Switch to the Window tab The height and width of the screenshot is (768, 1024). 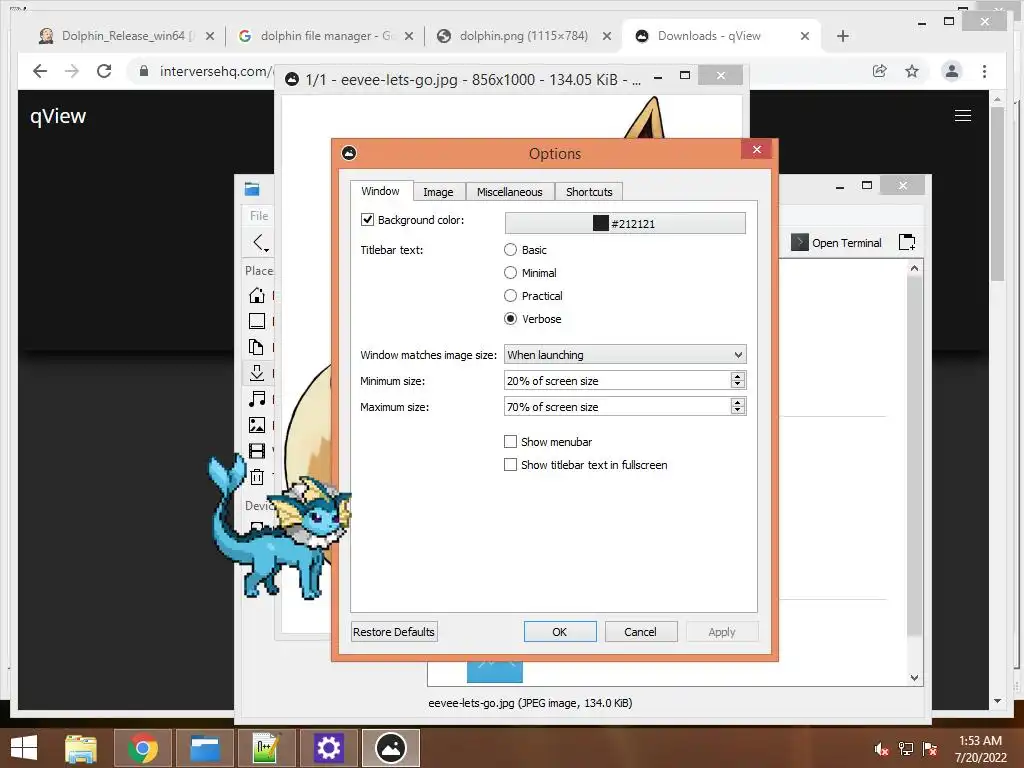[381, 191]
